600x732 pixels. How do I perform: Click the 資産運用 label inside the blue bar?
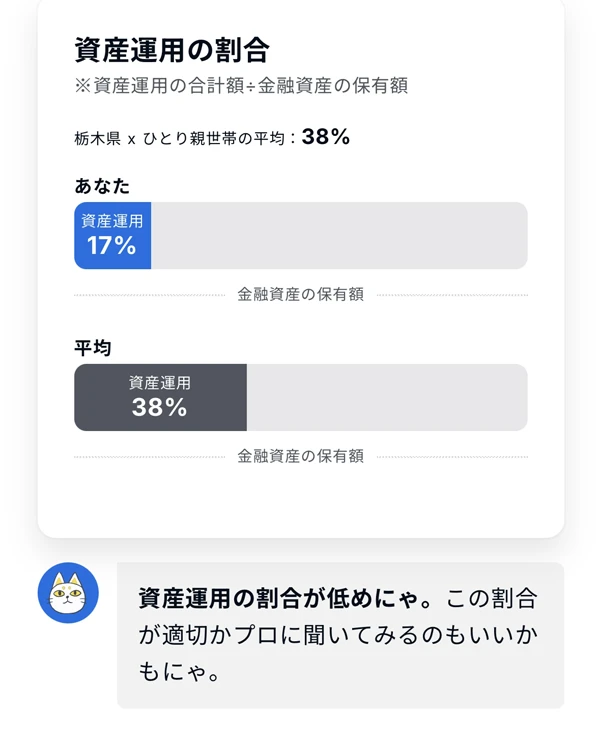[112, 221]
